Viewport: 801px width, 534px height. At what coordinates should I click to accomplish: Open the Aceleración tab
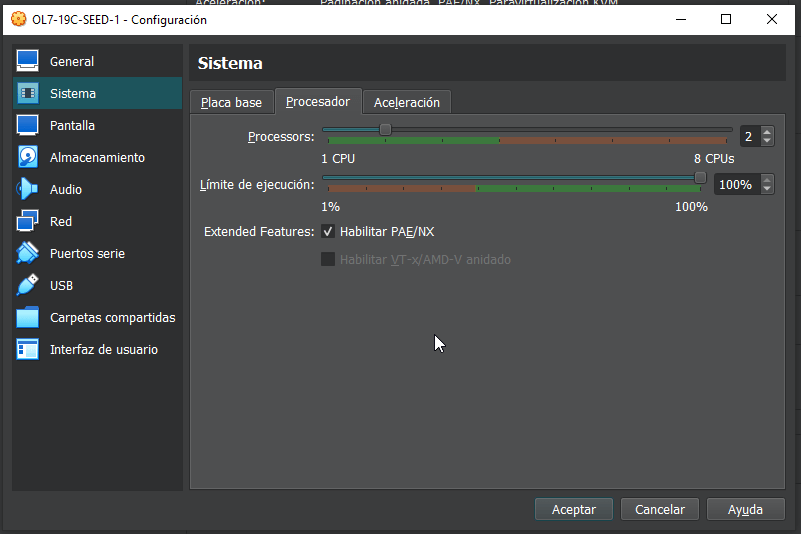[406, 102]
